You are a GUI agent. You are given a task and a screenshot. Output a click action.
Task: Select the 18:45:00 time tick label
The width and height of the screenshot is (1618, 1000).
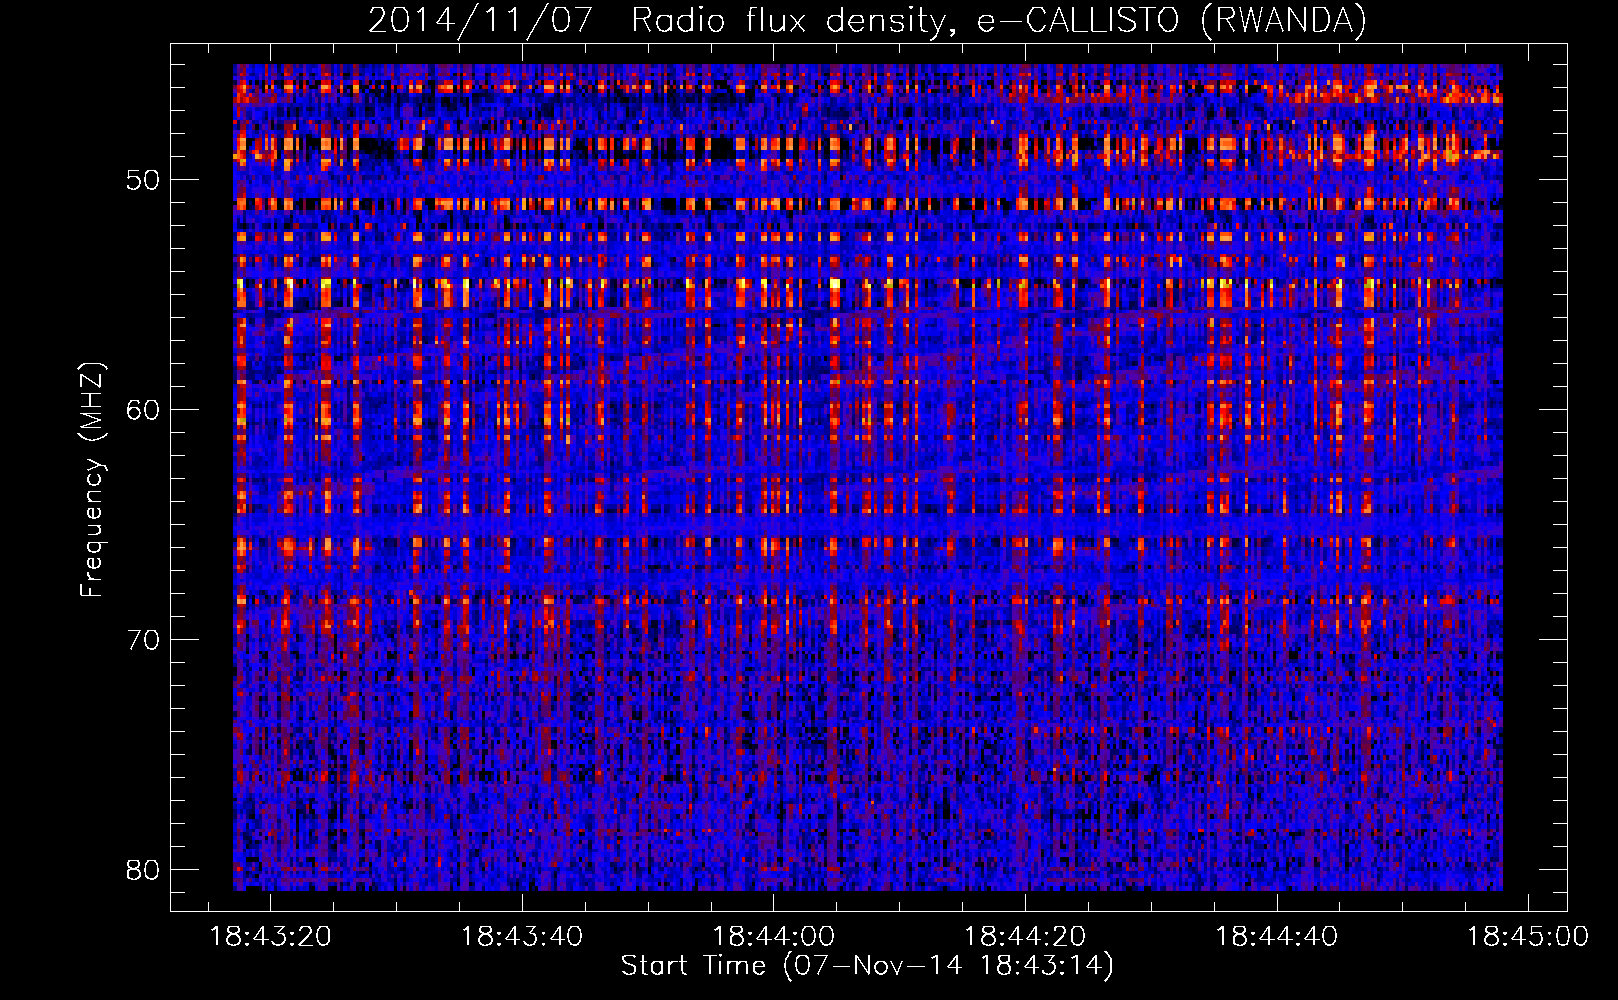[x=1528, y=936]
